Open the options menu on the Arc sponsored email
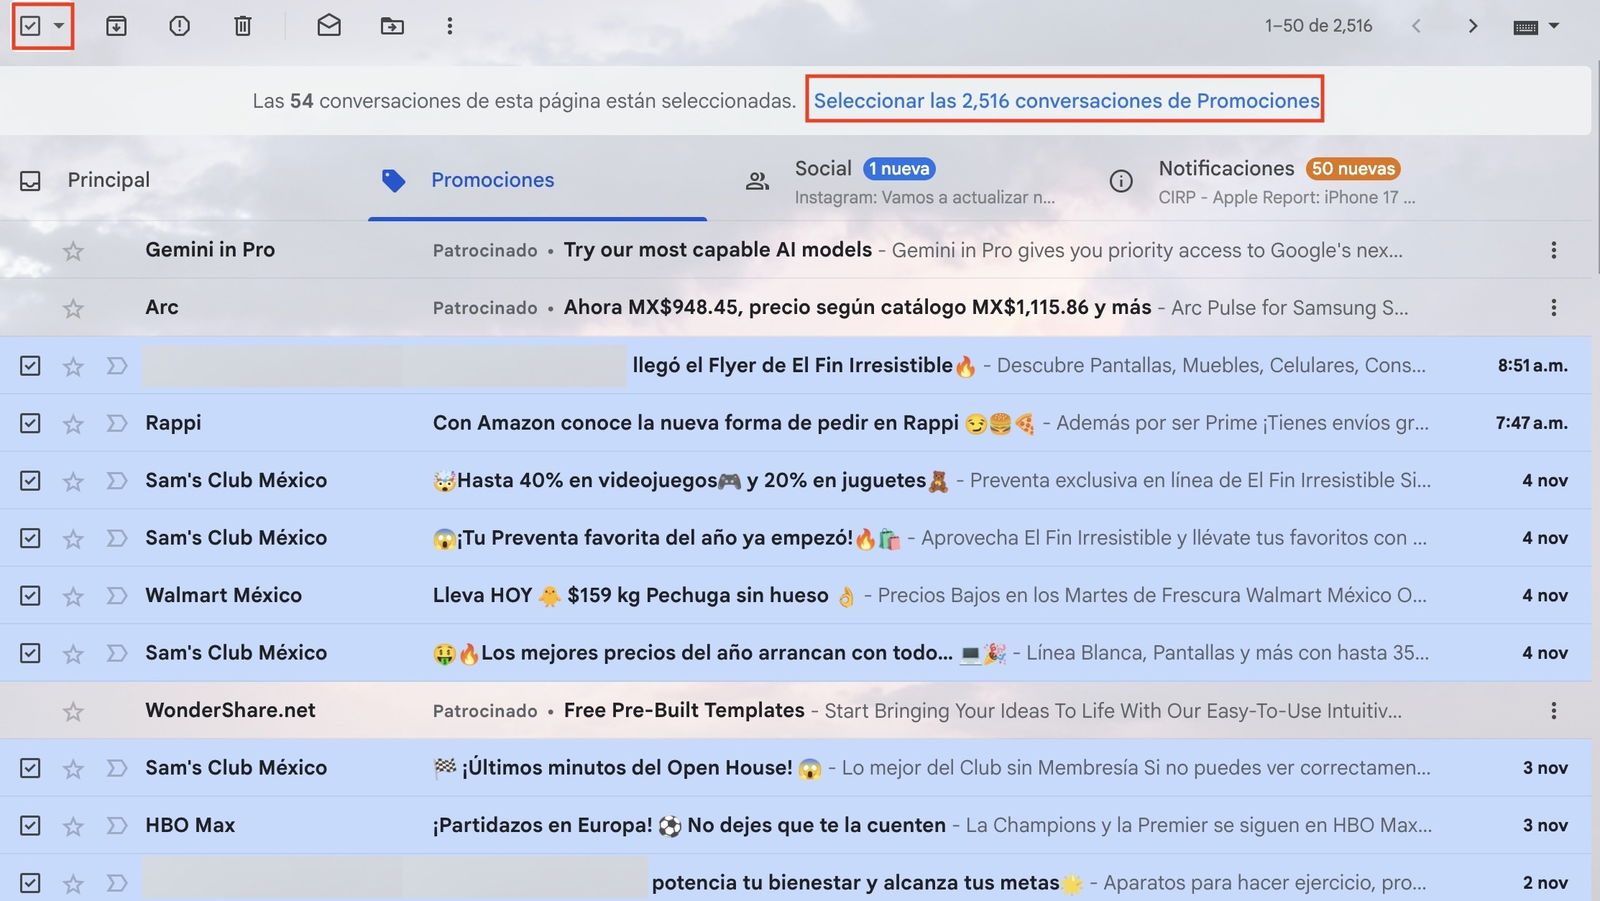 click(1553, 307)
